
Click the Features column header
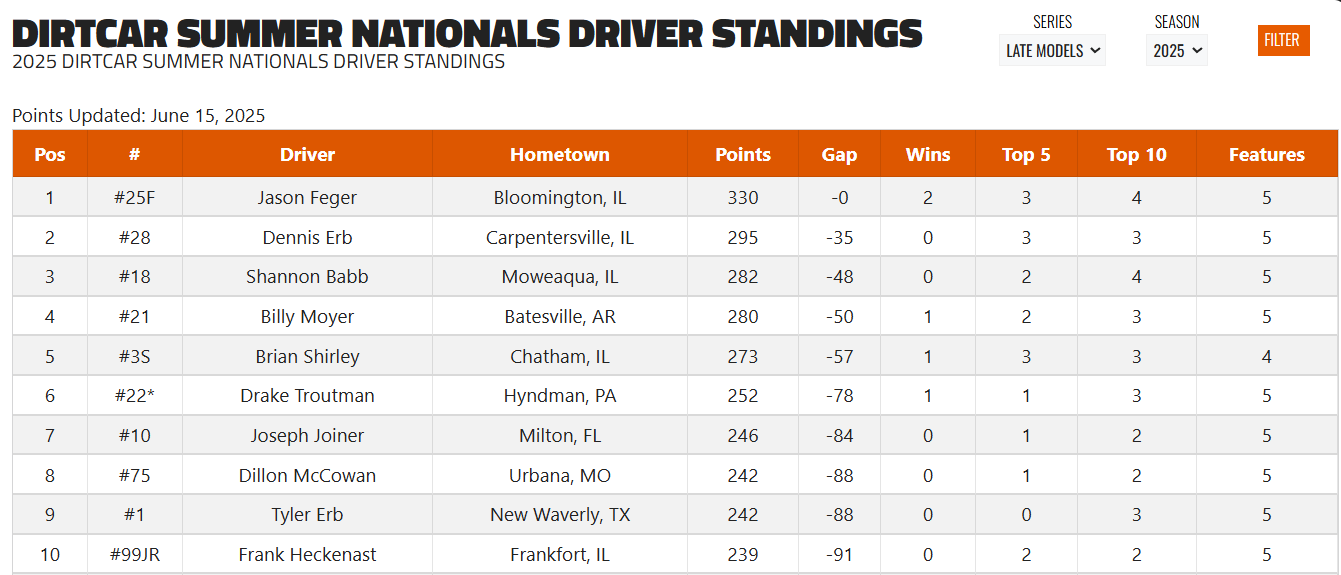(x=1267, y=154)
